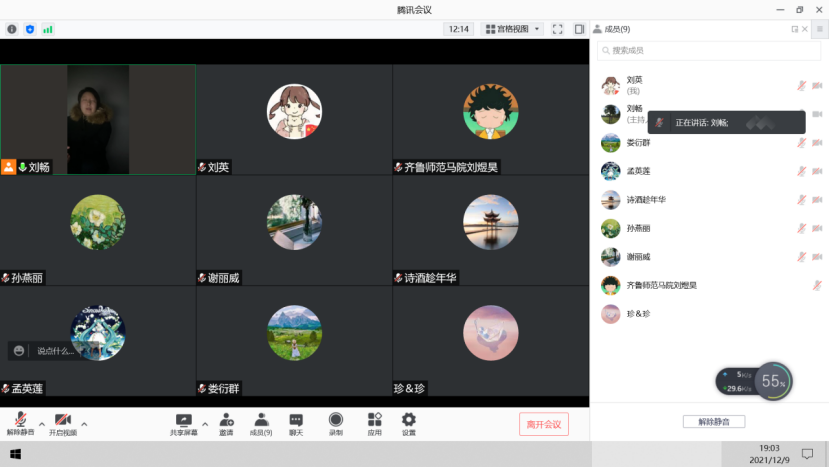The height and width of the screenshot is (467, 830).
Task: Enter full screen with the fullscreen icon
Action: [558, 29]
